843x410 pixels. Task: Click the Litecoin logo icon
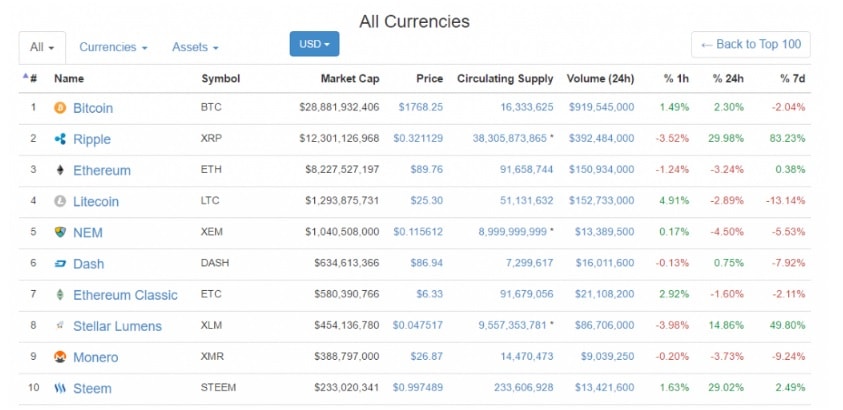click(60, 201)
